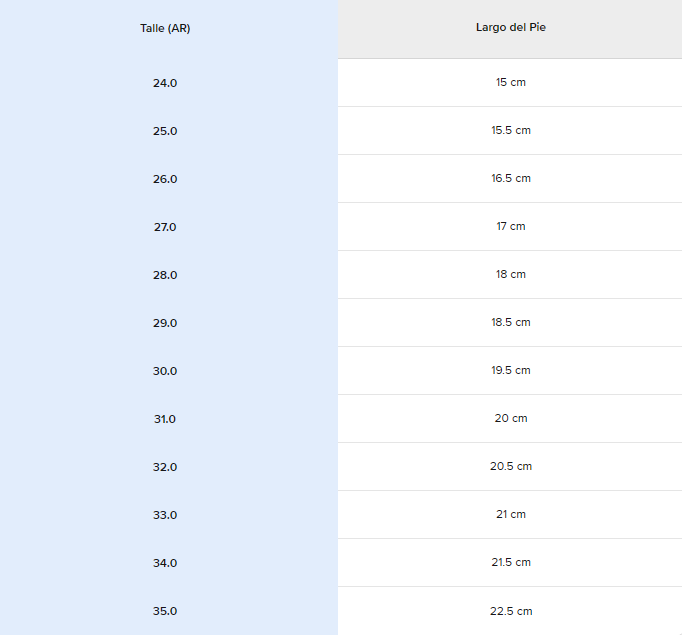This screenshot has width=682, height=635.
Task: Select the 19.5 cm foot length cell
Action: (x=510, y=370)
